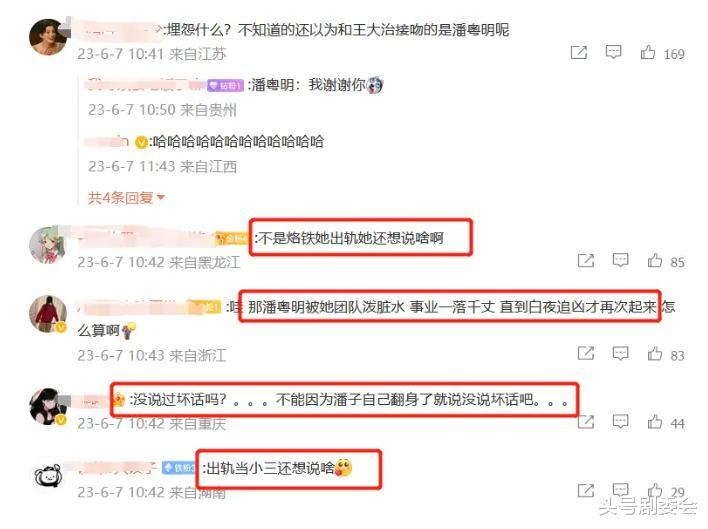Like the comment with 29 likes
The width and height of the screenshot is (708, 529).
(x=655, y=490)
